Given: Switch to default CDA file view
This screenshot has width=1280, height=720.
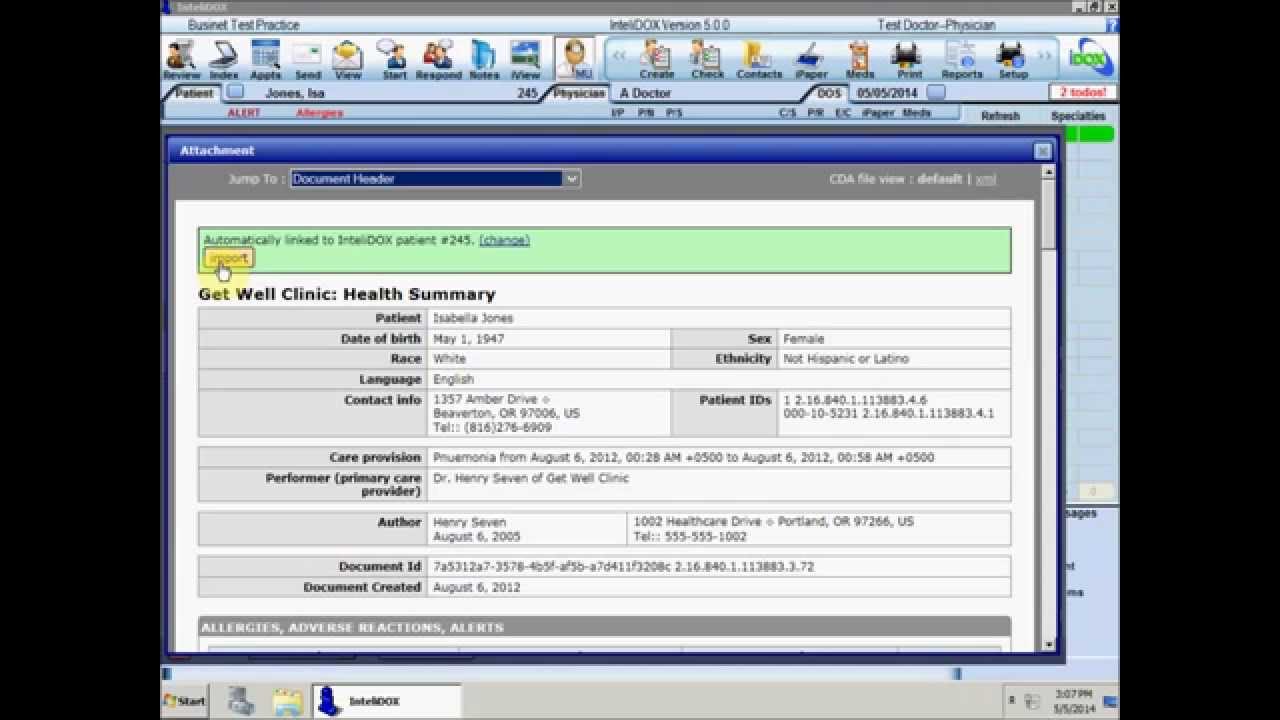Looking at the screenshot, I should tap(940, 179).
